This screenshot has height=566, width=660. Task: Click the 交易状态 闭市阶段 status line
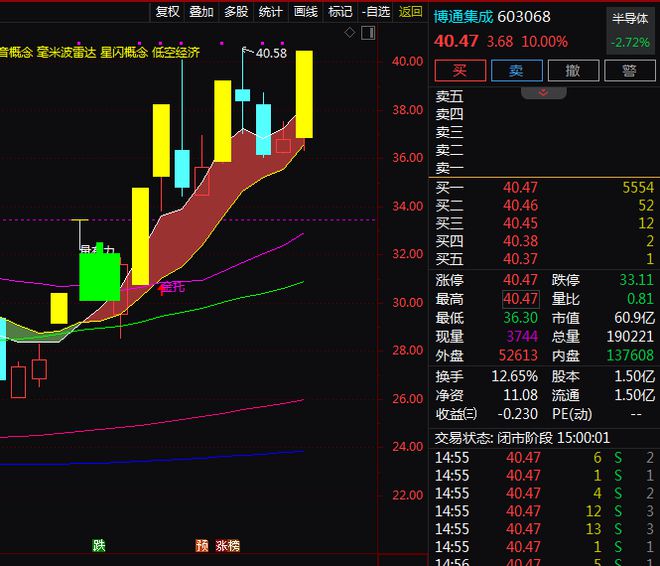pyautogui.click(x=522, y=438)
